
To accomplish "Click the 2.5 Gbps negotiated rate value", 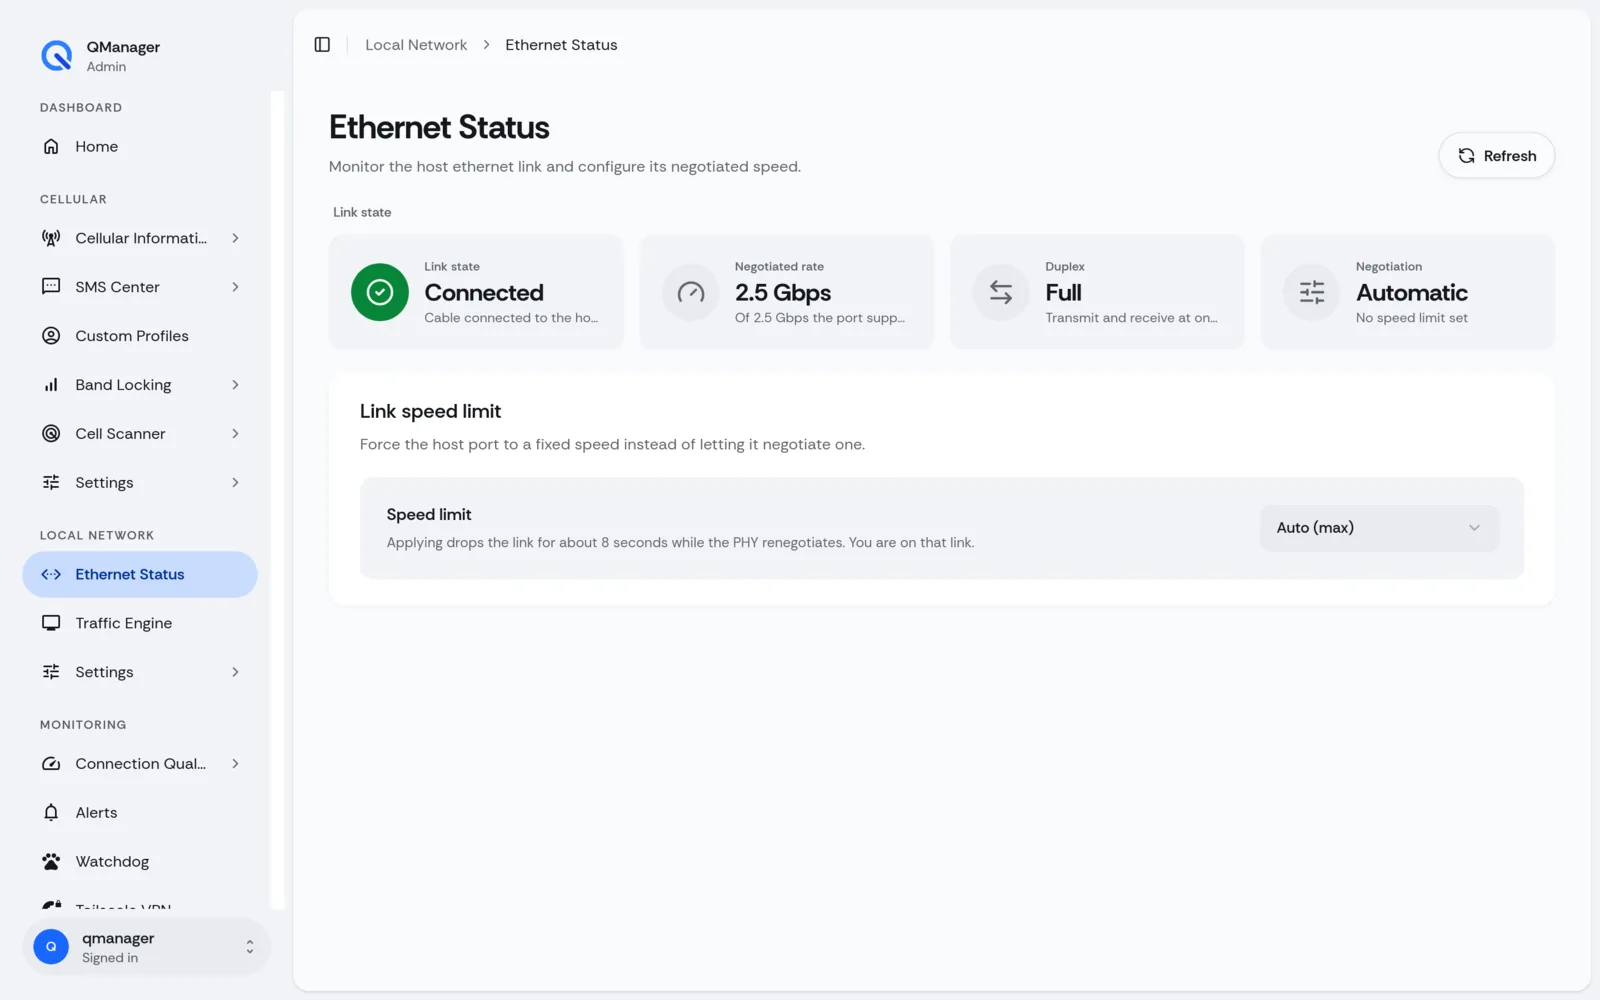I will [783, 293].
